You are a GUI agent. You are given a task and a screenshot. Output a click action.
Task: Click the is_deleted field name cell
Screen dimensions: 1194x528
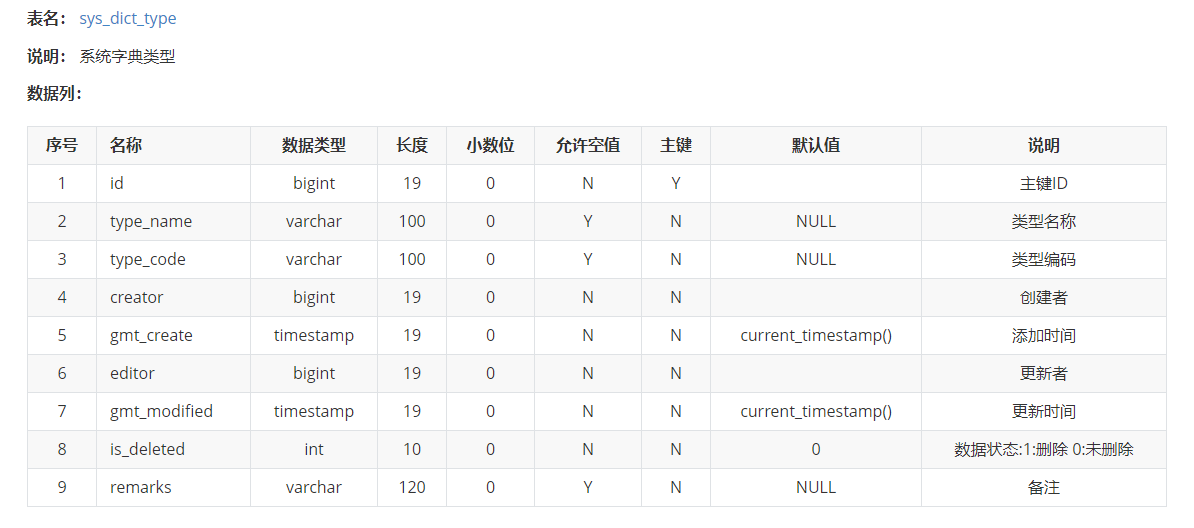click(147, 450)
